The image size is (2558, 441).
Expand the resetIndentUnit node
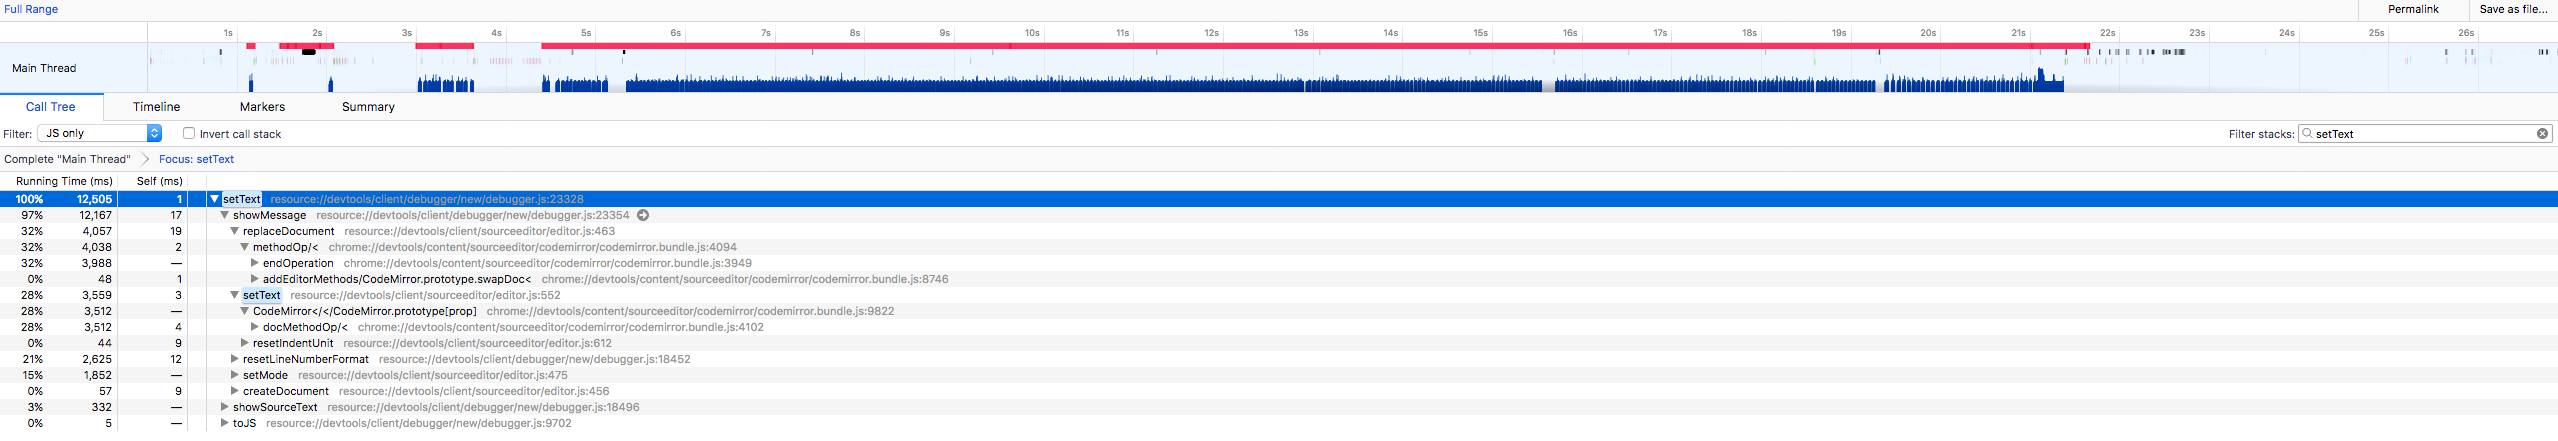pos(245,343)
